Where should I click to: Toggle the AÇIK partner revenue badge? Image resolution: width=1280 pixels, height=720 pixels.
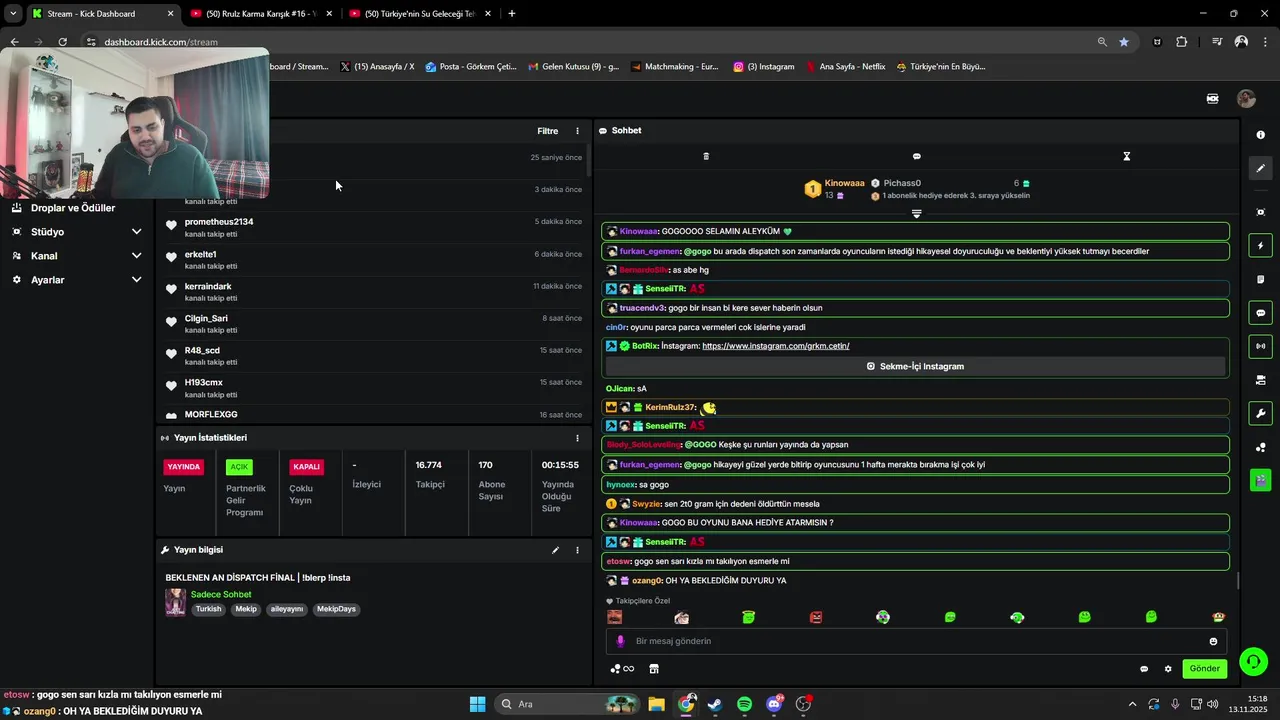239,467
